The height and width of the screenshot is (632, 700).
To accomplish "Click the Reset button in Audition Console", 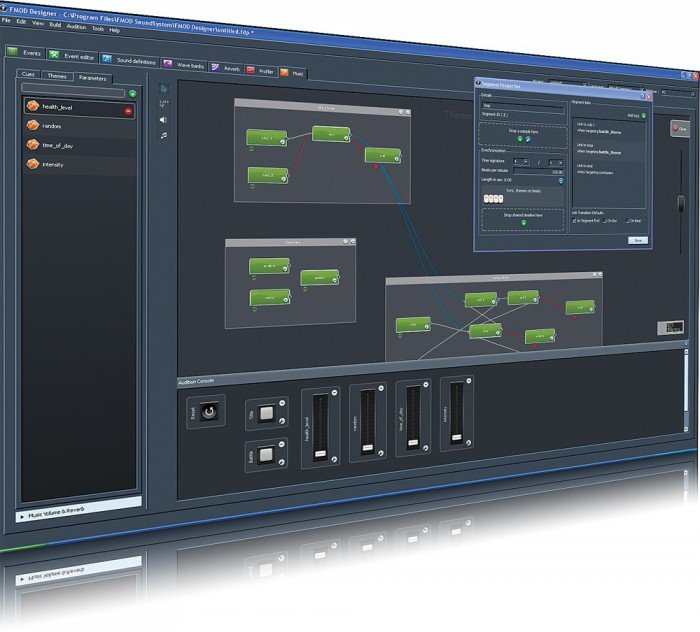I will coord(209,412).
